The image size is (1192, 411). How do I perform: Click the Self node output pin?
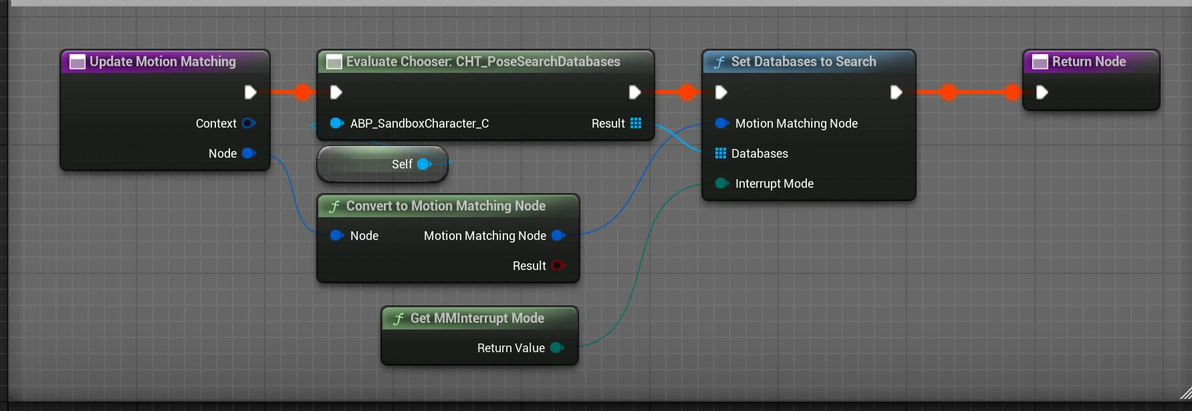423,164
